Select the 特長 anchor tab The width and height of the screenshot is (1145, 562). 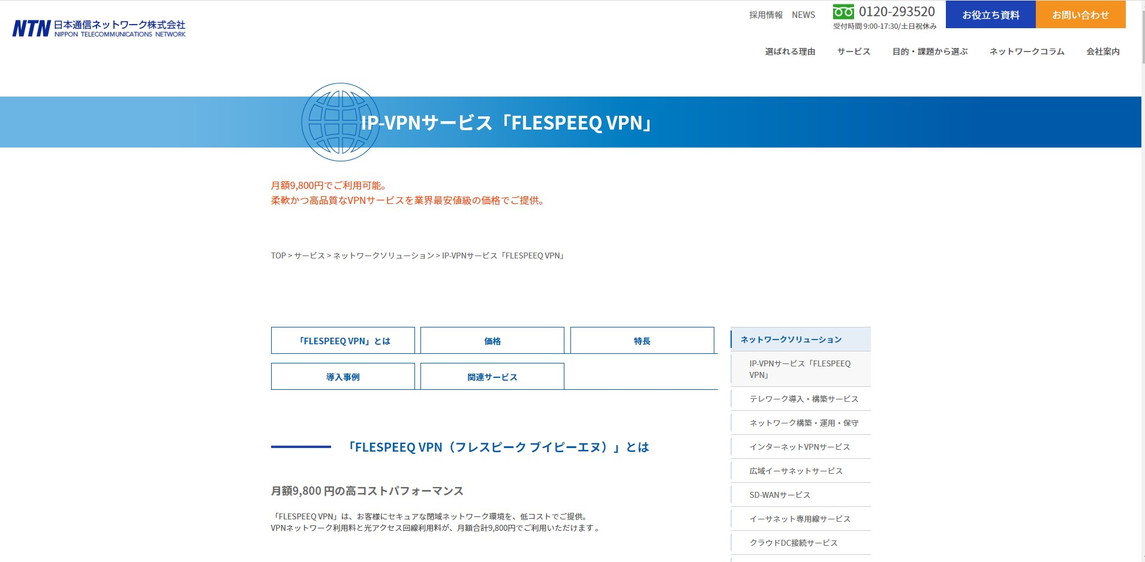pyautogui.click(x=642, y=341)
